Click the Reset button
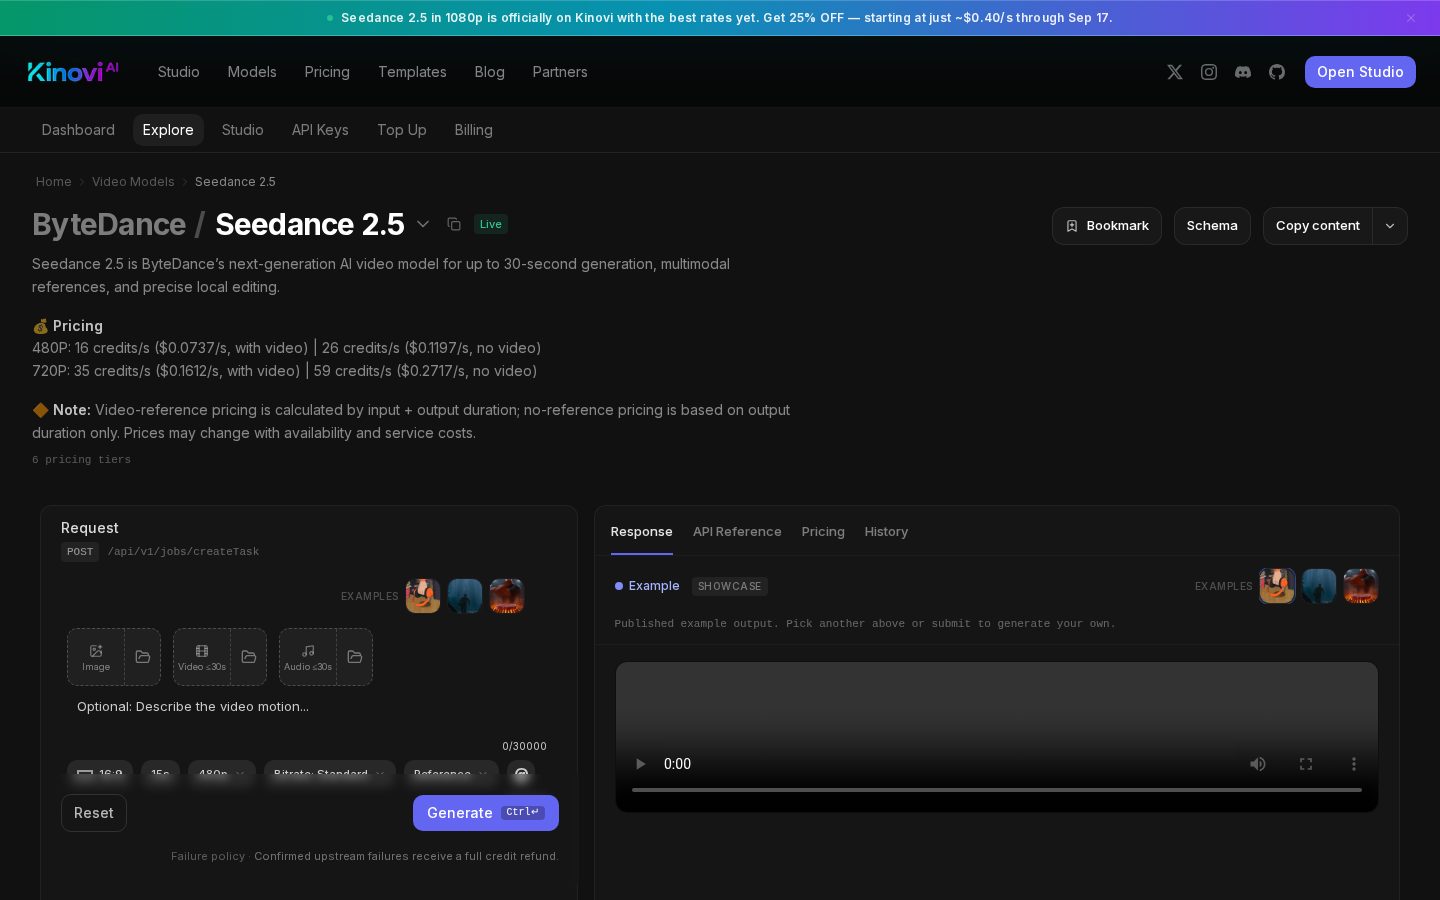This screenshot has height=900, width=1440. (94, 813)
